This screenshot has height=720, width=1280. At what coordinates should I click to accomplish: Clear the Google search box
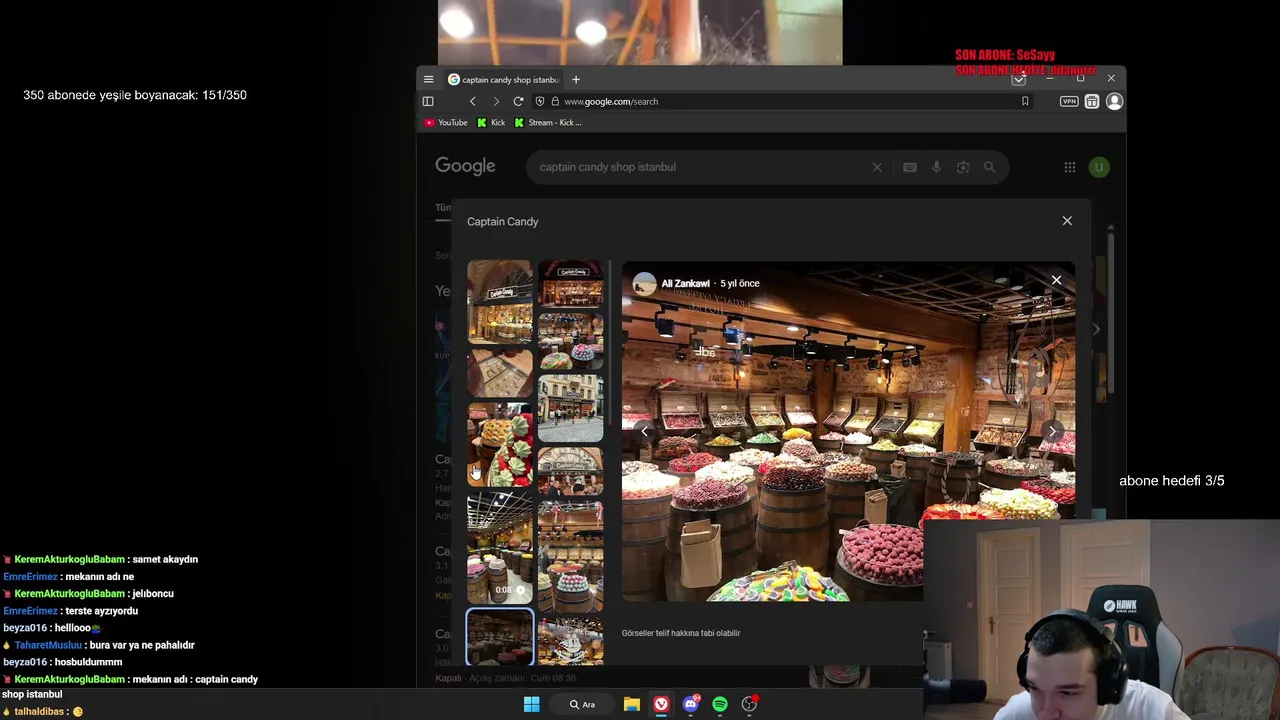pos(877,167)
